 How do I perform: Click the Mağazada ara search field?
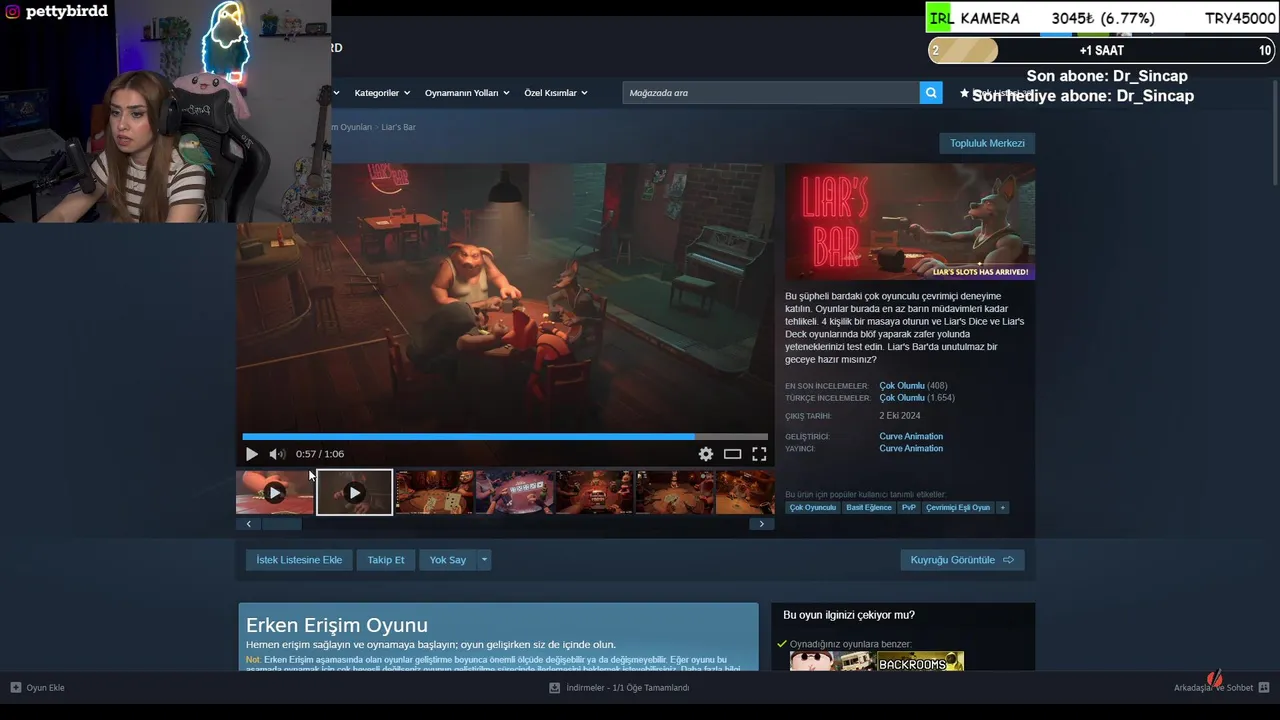click(x=771, y=93)
